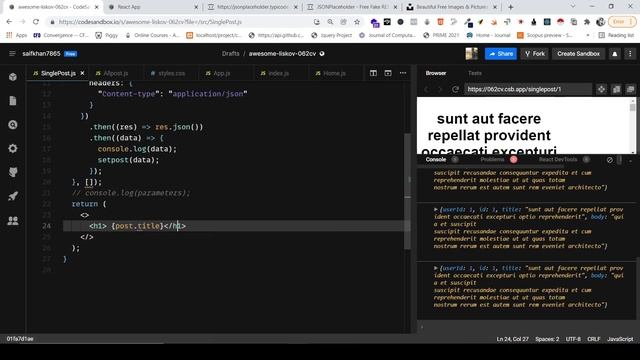Open preview in new window icon
This screenshot has width=640, height=360.
click(631, 89)
